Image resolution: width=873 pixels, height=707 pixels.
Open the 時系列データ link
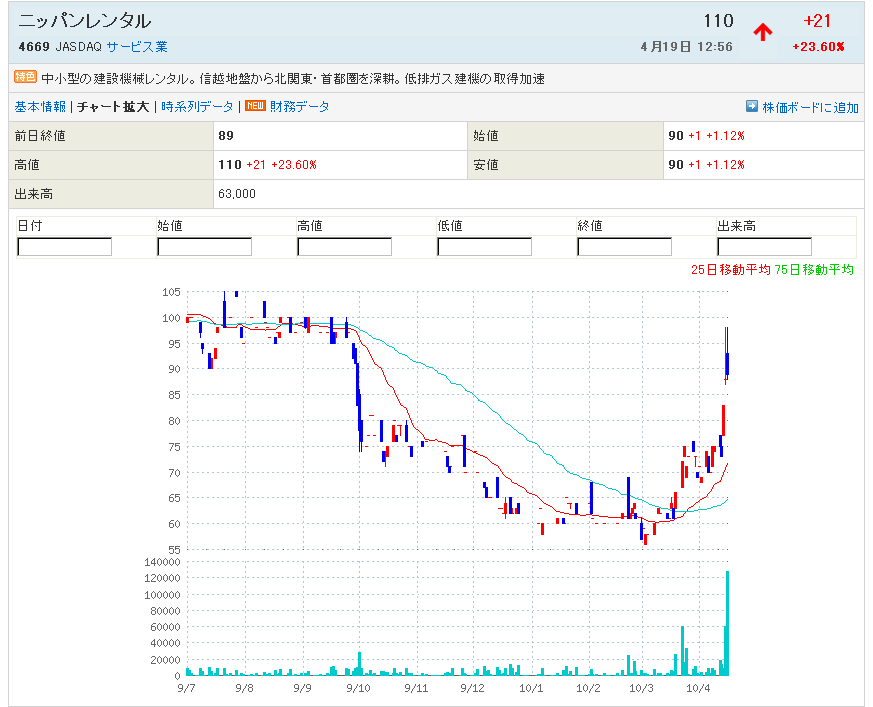click(197, 106)
